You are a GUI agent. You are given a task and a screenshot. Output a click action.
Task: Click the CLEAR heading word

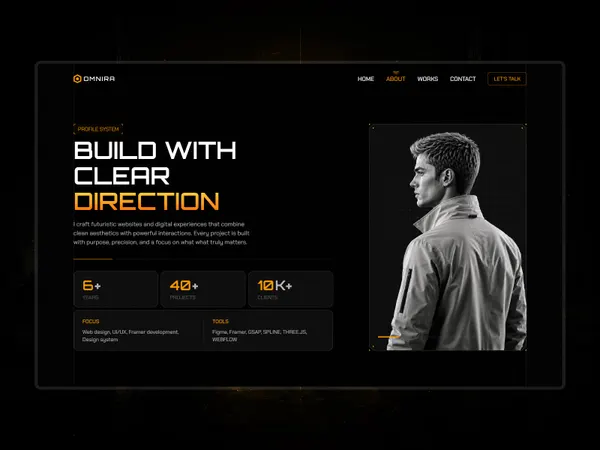pyautogui.click(x=122, y=176)
